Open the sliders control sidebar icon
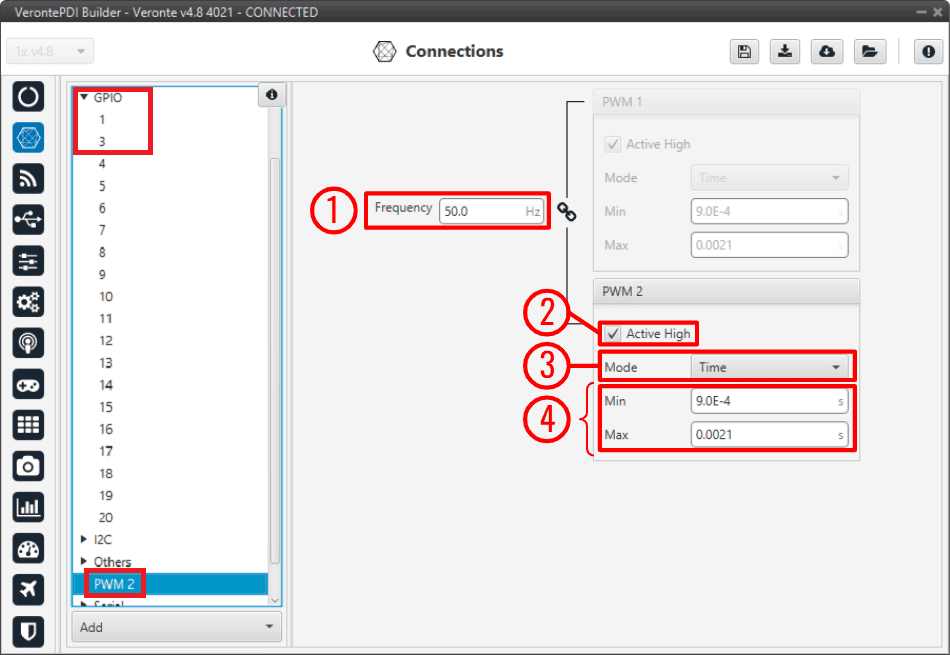This screenshot has width=950, height=655. [x=28, y=261]
